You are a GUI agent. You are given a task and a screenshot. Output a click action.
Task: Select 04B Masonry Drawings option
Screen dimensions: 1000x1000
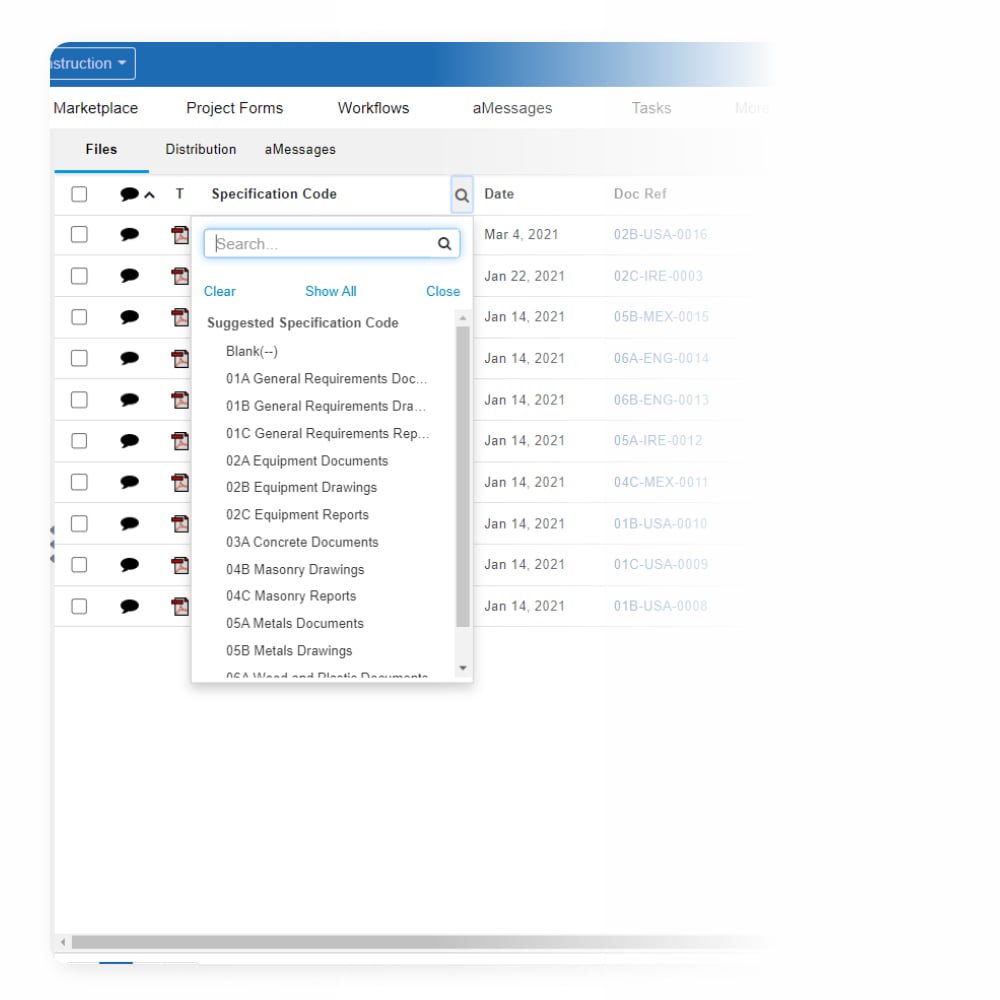(295, 570)
